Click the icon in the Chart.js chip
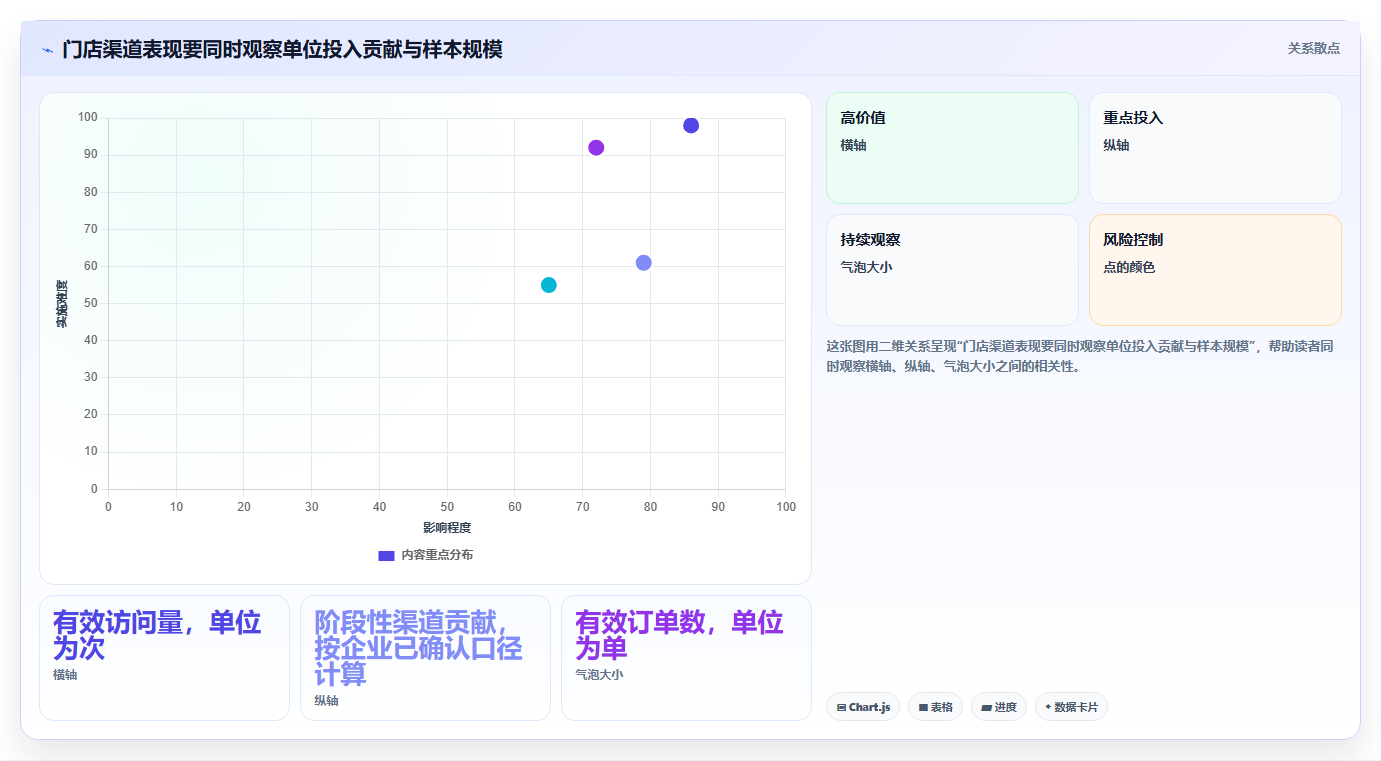 841,708
